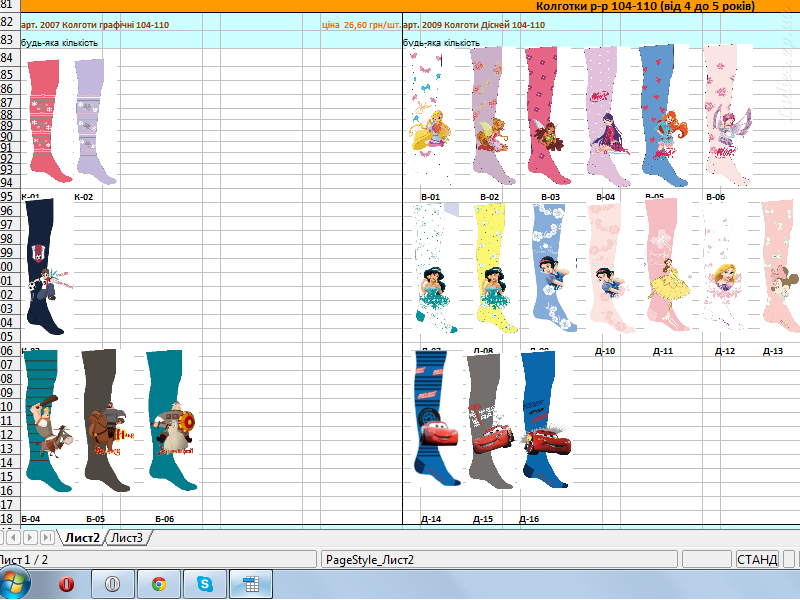
Task: Click the price text "ціна 26,60 грн/шт."
Action: point(361,25)
